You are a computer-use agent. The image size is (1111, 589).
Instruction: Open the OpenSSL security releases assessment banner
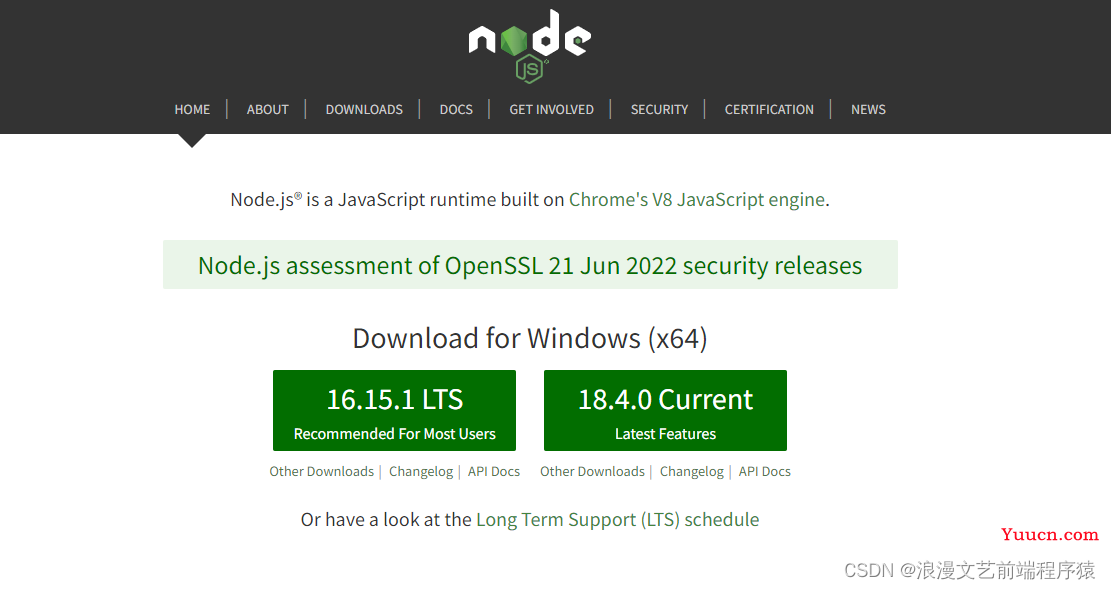[530, 265]
